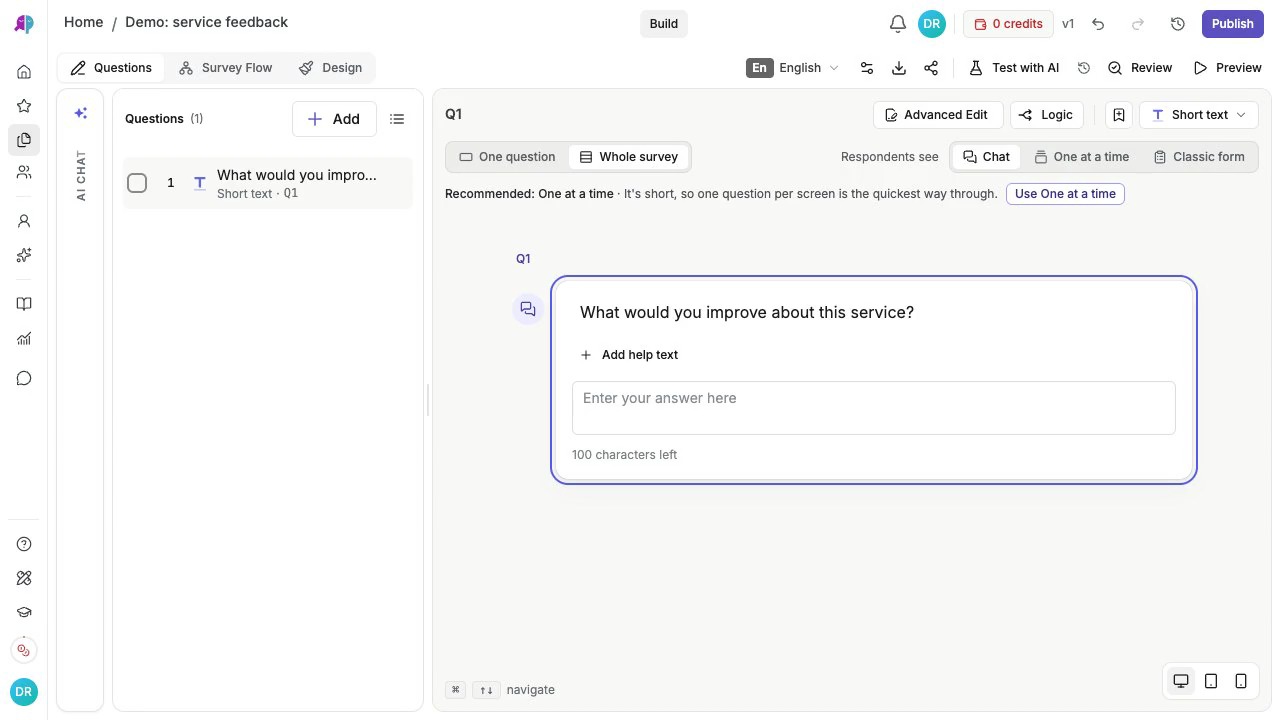
Task: Open the notifications bell
Action: [897, 24]
